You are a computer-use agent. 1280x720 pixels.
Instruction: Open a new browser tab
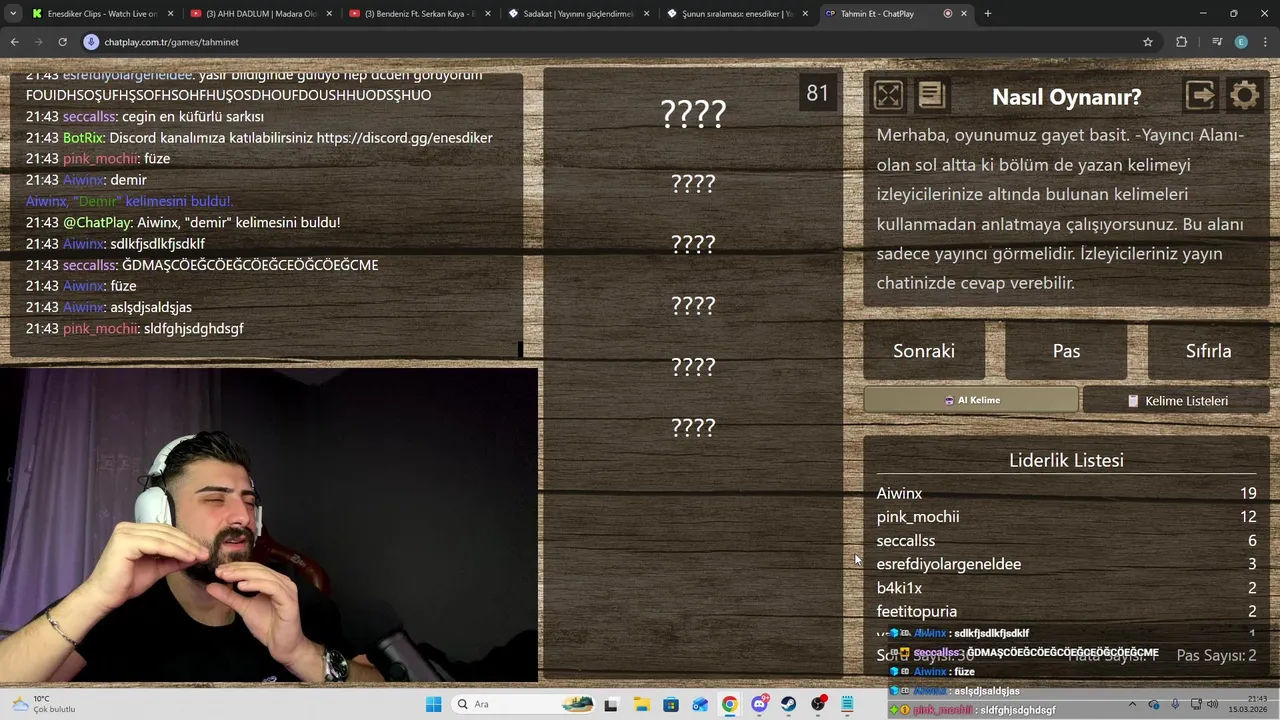pyautogui.click(x=988, y=14)
